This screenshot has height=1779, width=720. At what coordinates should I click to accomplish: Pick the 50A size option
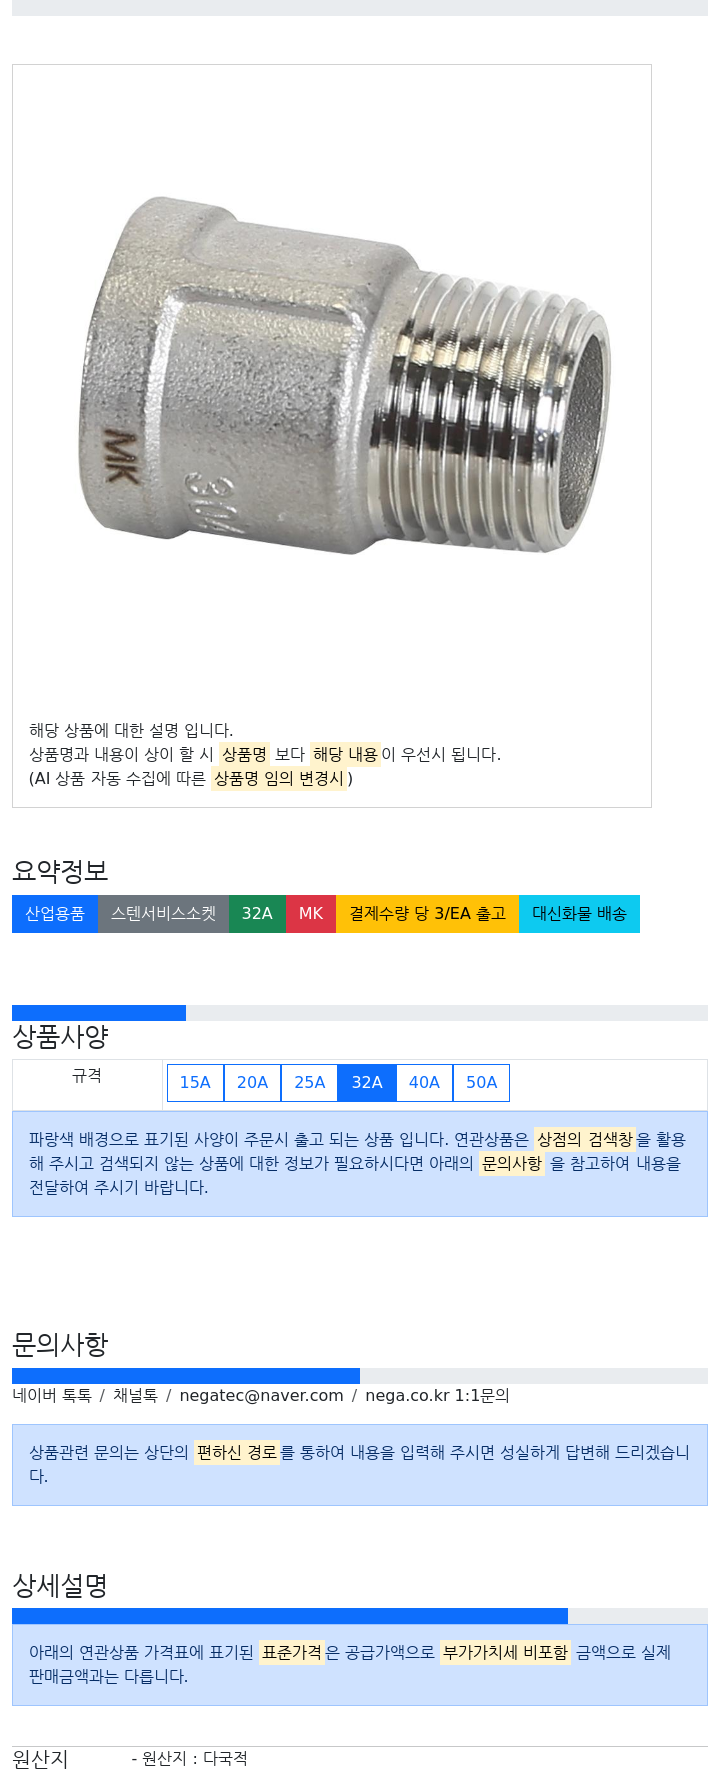click(481, 1082)
